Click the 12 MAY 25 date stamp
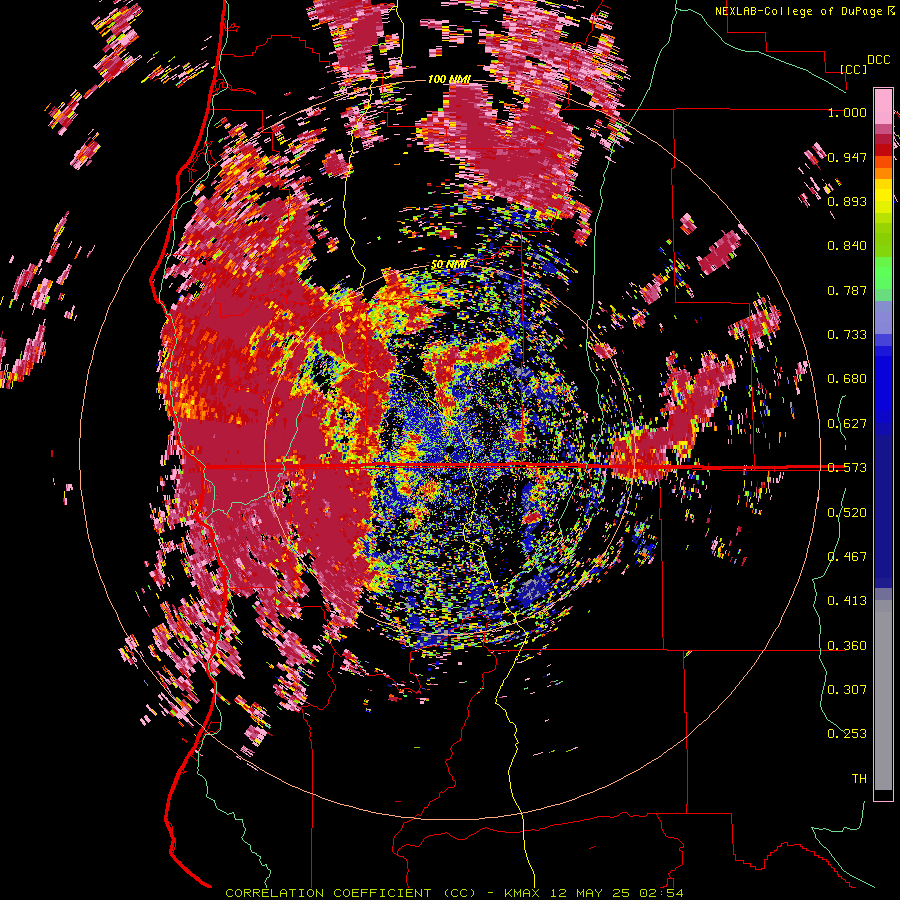 [x=591, y=893]
